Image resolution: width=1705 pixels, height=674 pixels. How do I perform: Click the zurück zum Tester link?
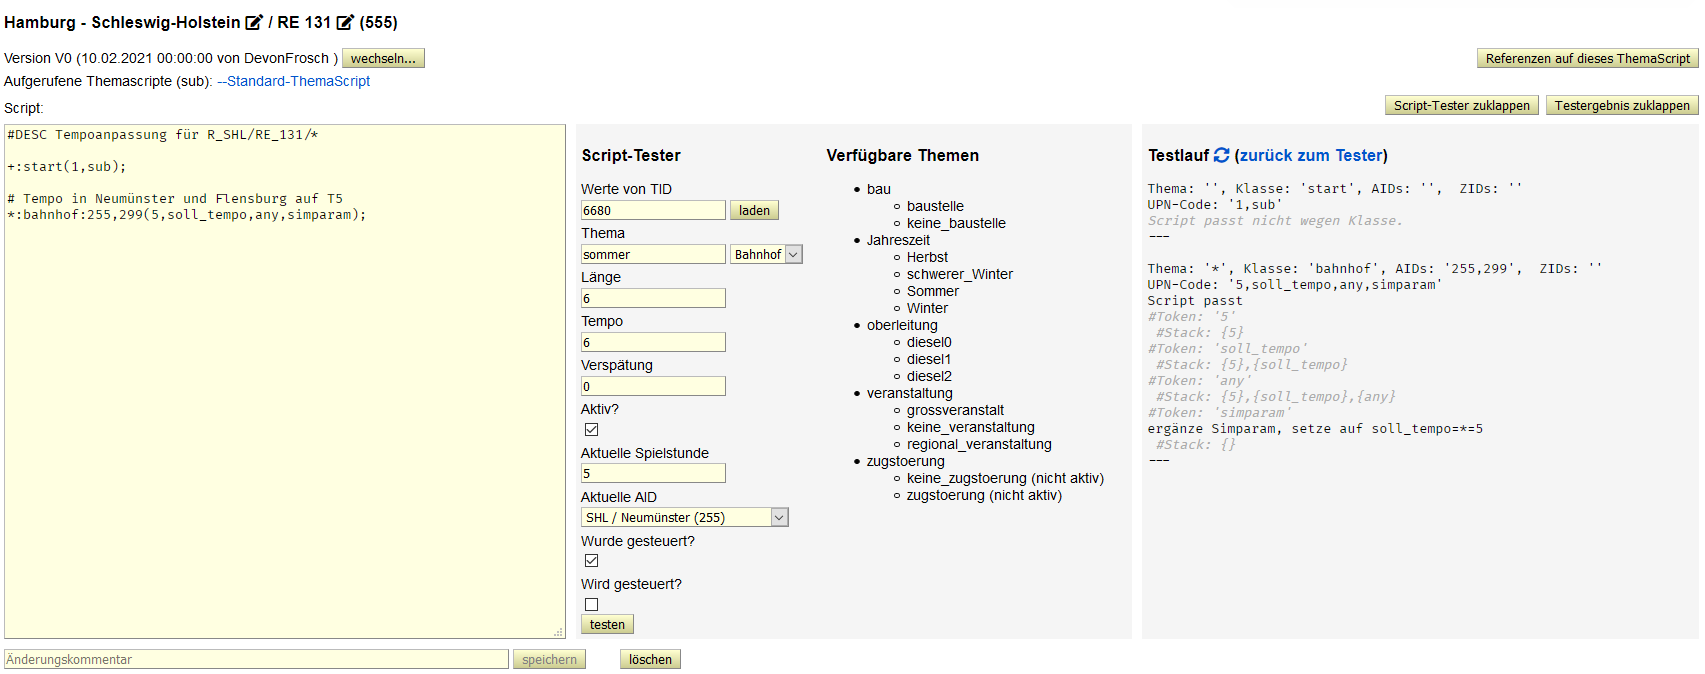click(x=1311, y=155)
